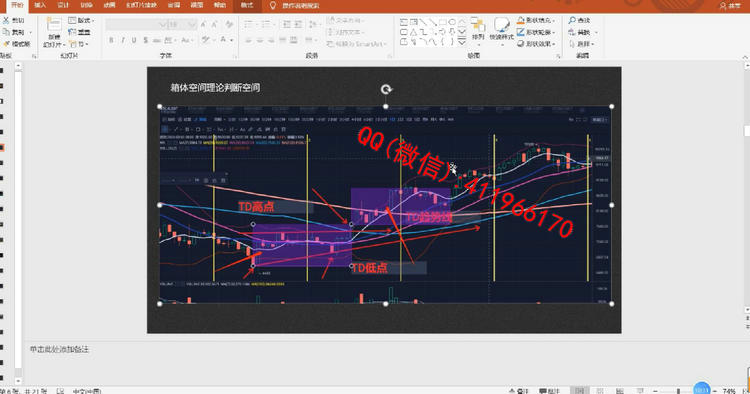Click the Cut icon in clipboard group
The image size is (750, 394).
(x=6, y=21)
